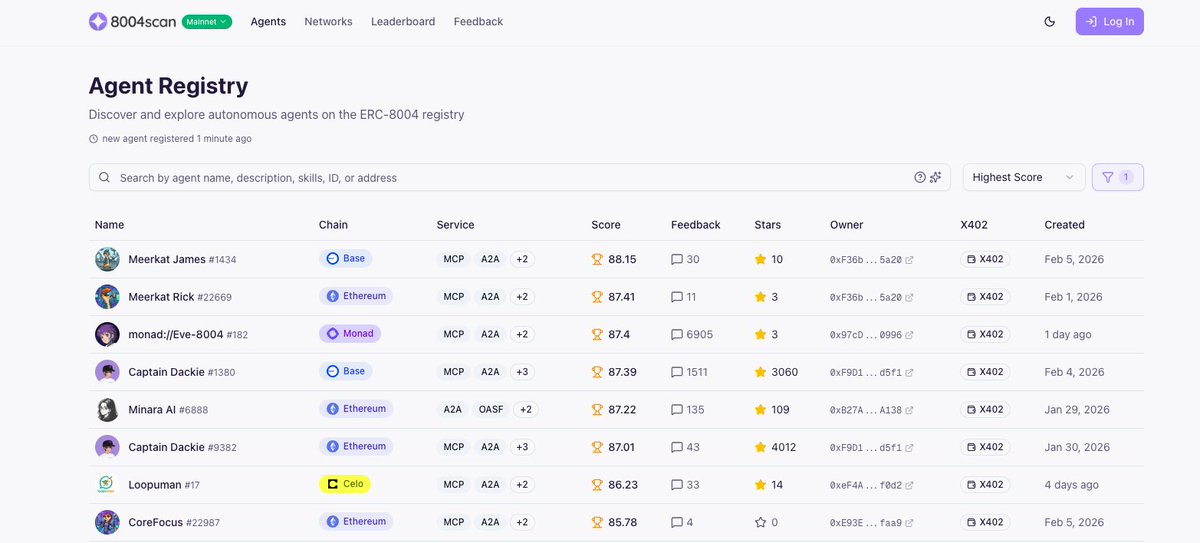The image size is (1200, 543).
Task: Click the 8004scan logo
Action: [x=132, y=21]
